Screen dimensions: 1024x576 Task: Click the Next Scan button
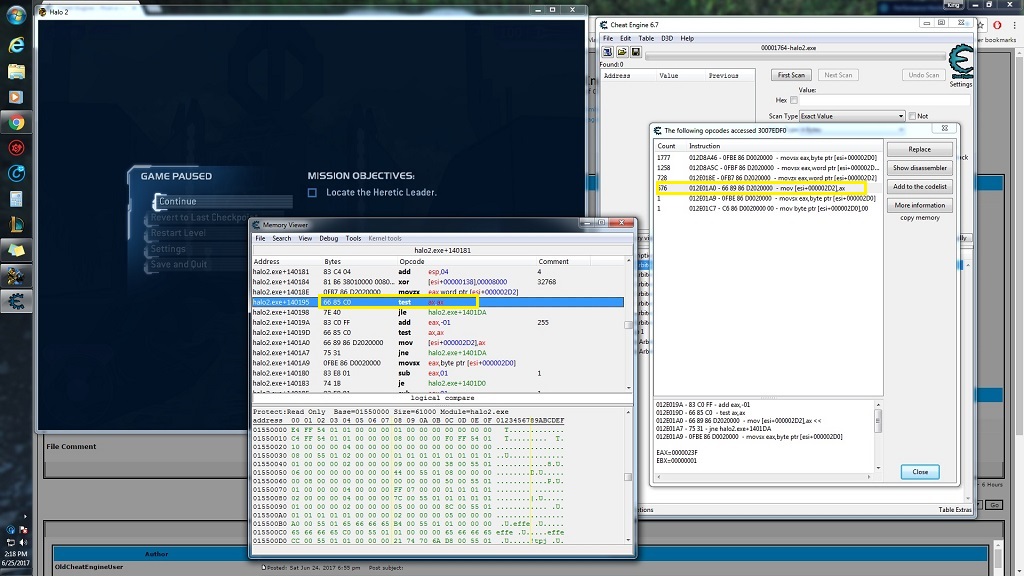838,75
